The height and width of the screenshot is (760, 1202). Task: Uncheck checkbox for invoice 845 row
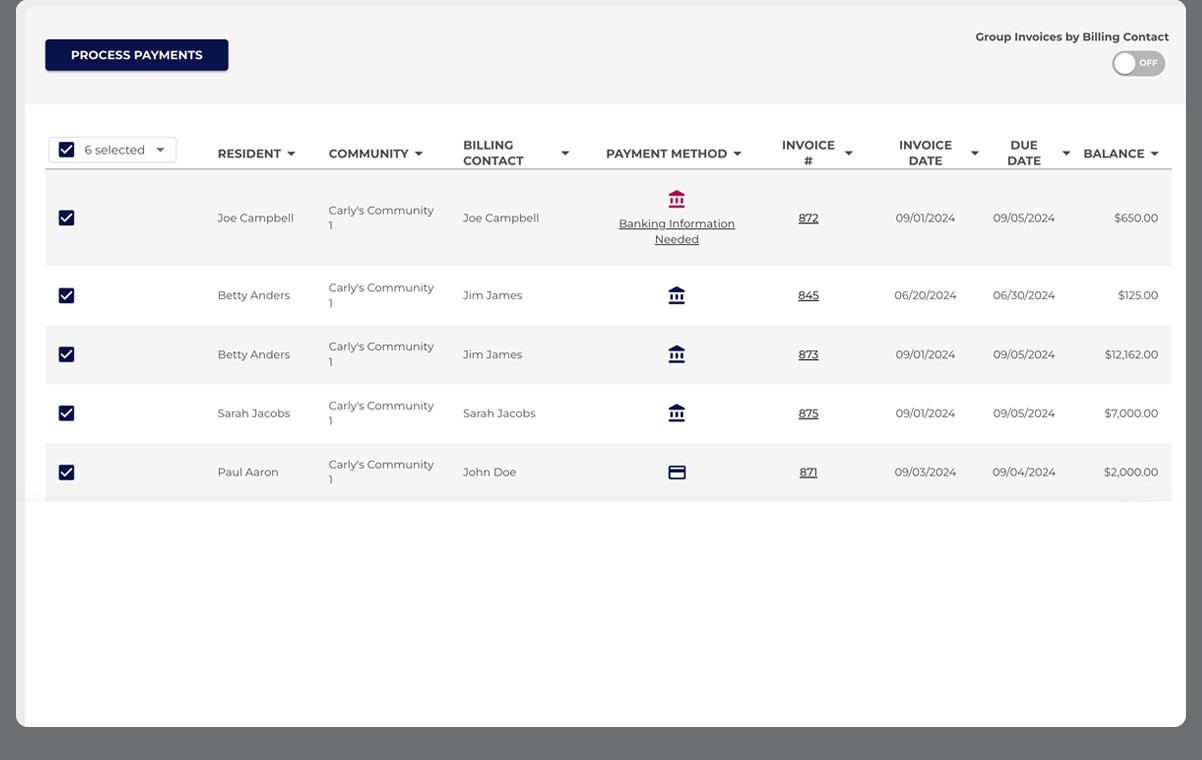[67, 295]
